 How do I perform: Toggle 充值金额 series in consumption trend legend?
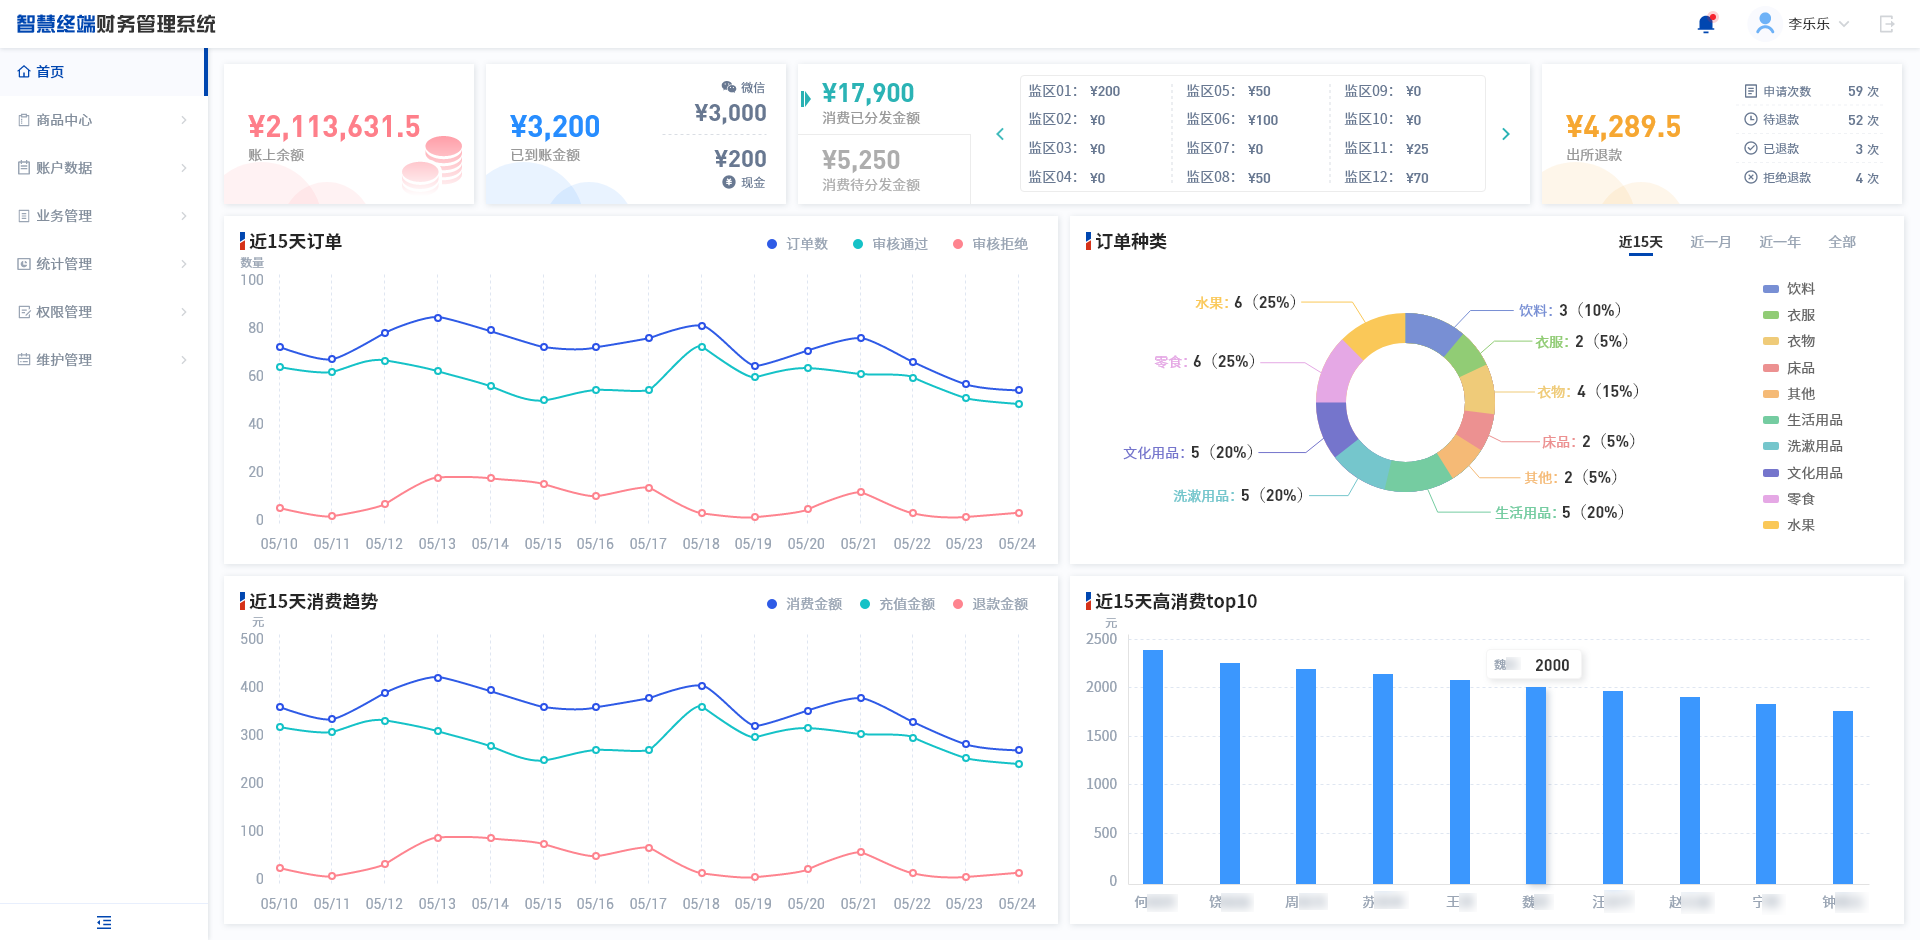897,604
